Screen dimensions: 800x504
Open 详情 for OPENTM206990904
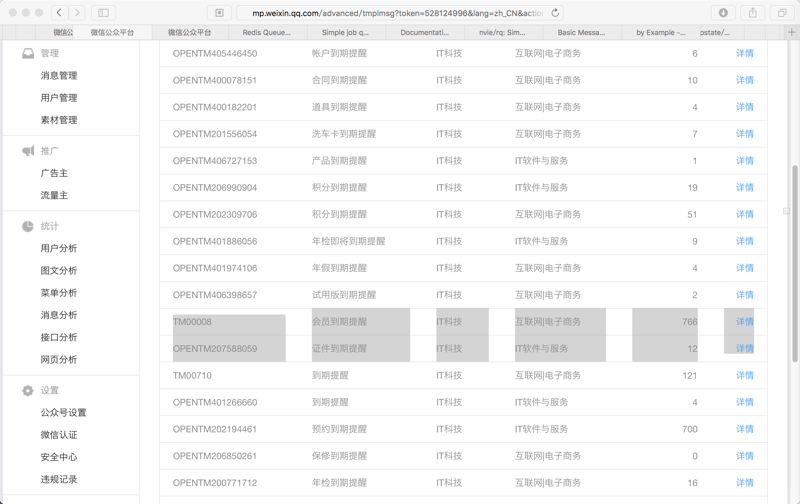[744, 188]
